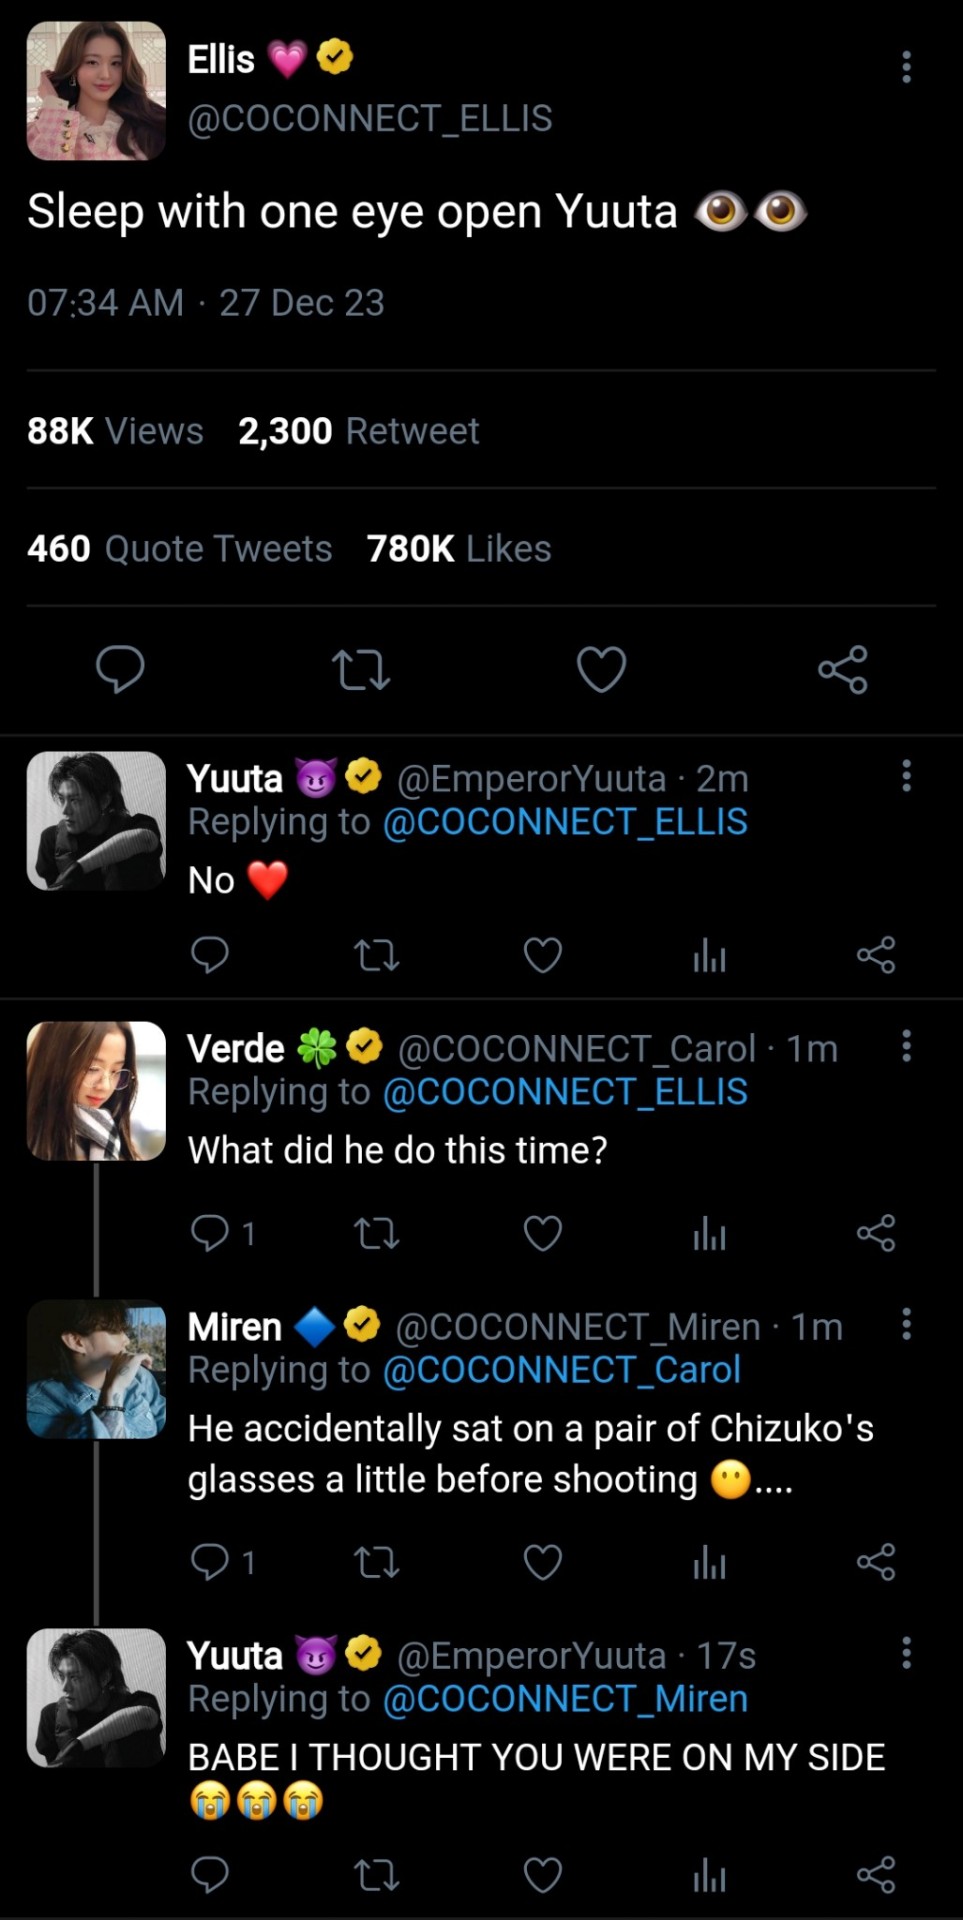
Task: Share Ellis's main tweet
Action: (x=843, y=669)
